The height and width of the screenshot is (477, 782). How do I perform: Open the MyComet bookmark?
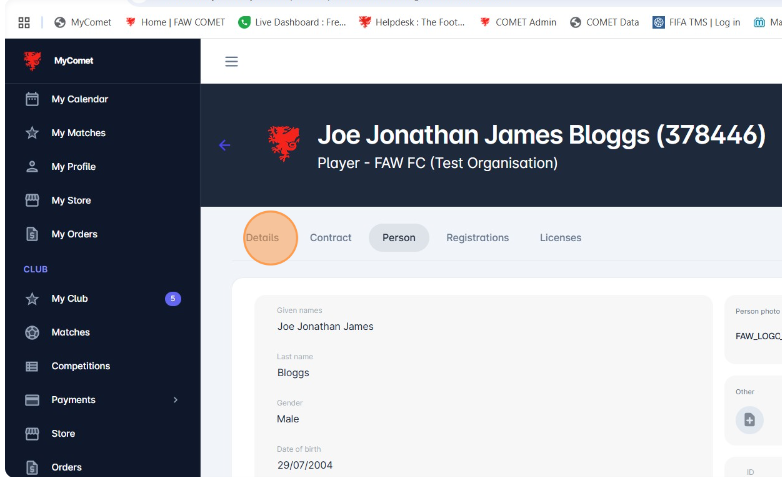pyautogui.click(x=83, y=22)
